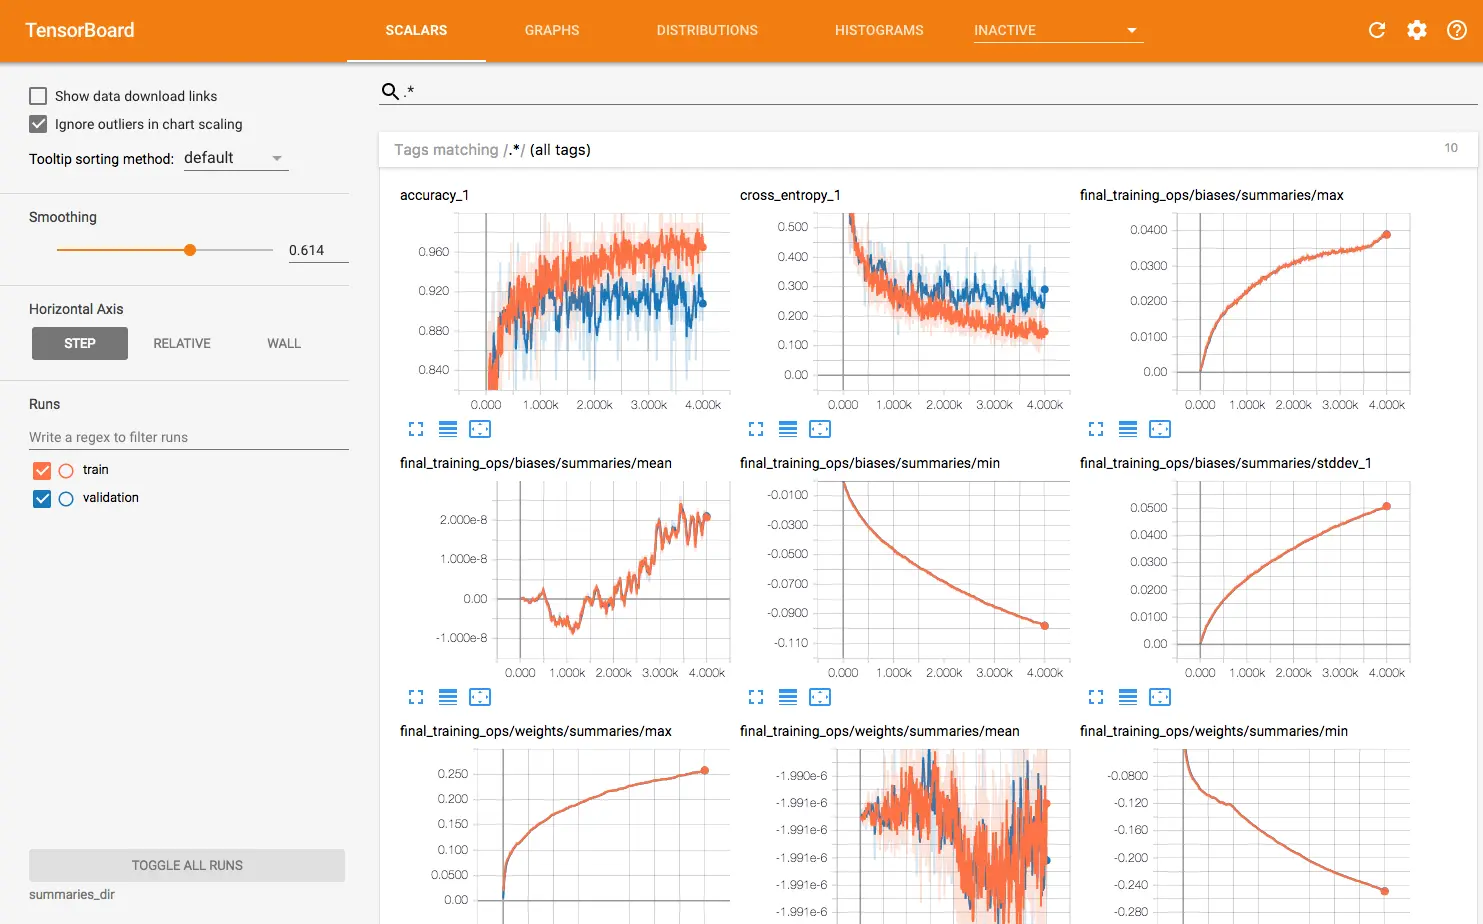
Task: Click the smoothing value field 0.614
Action: point(318,250)
